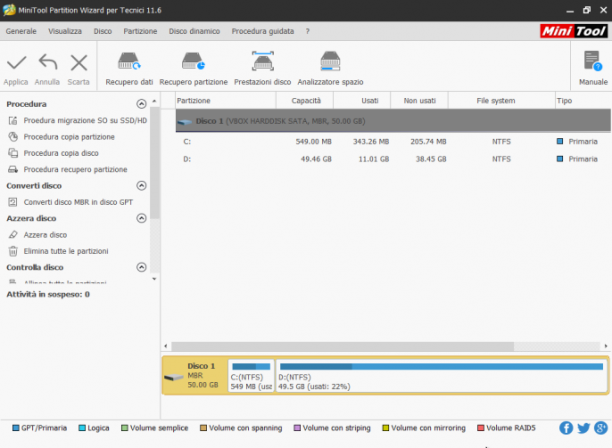Launch Recupero partizione tool
The image size is (612, 448).
[x=193, y=68]
